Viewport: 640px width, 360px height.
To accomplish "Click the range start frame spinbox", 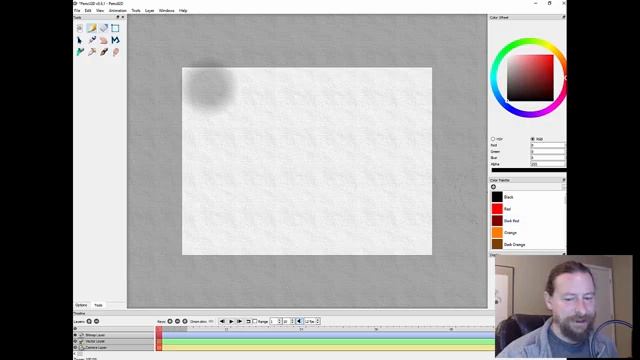I will pos(276,321).
